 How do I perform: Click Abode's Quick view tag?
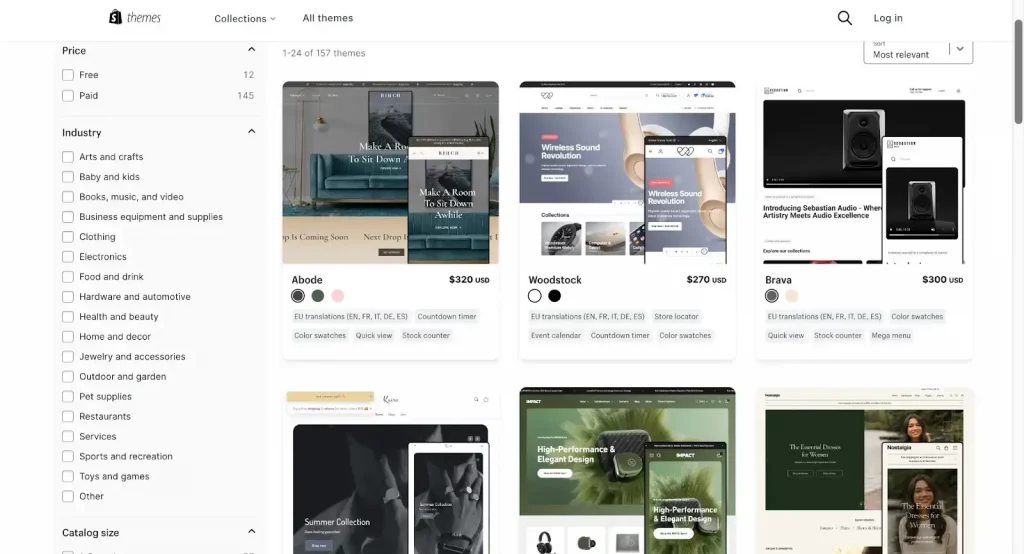tap(374, 335)
